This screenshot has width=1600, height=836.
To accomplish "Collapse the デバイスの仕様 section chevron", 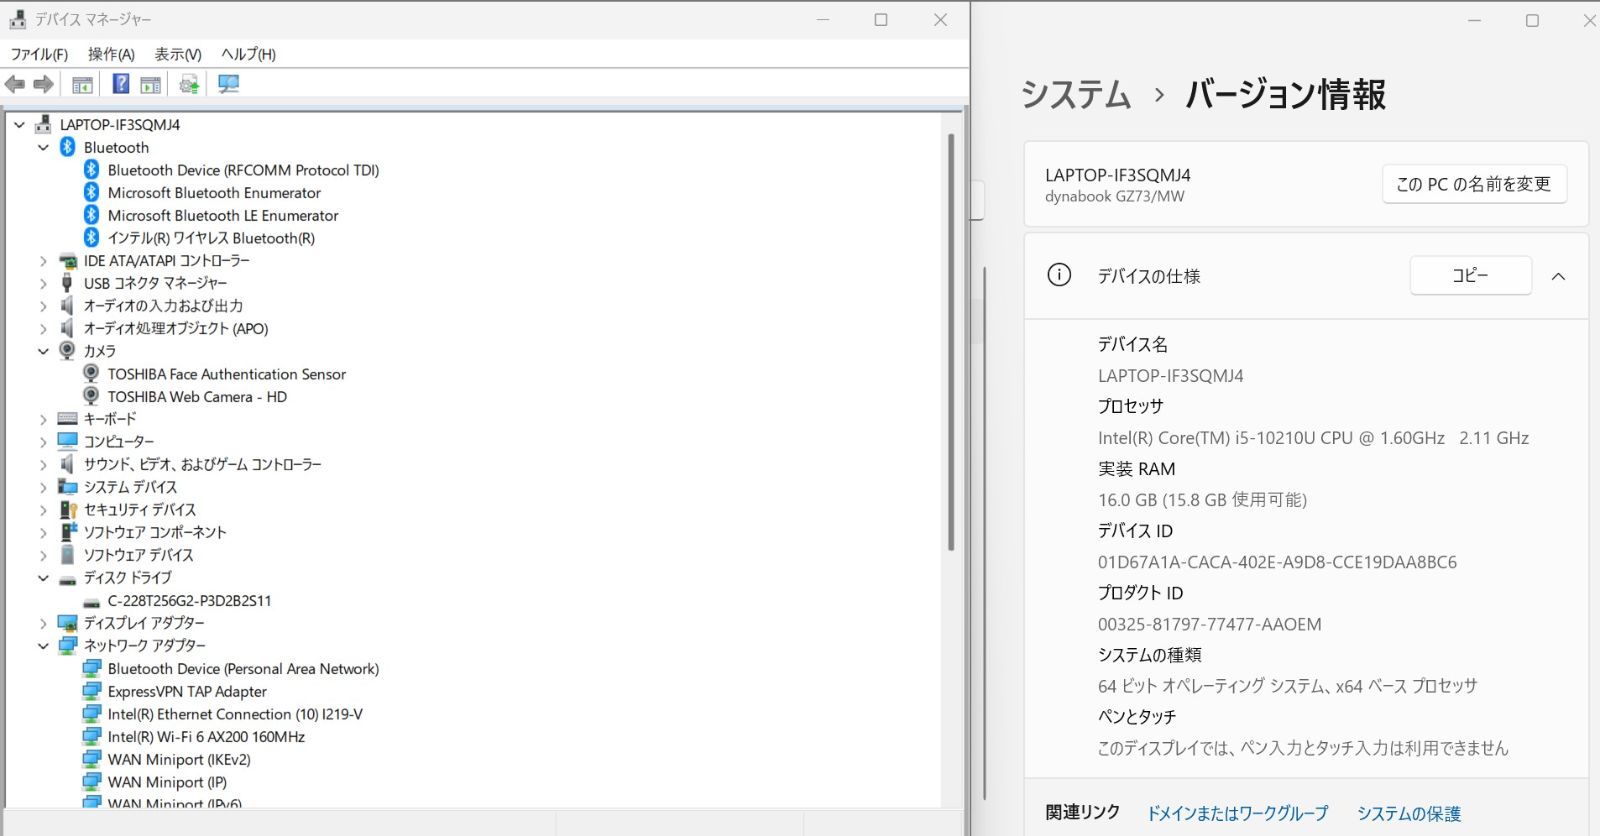I will pos(1558,276).
